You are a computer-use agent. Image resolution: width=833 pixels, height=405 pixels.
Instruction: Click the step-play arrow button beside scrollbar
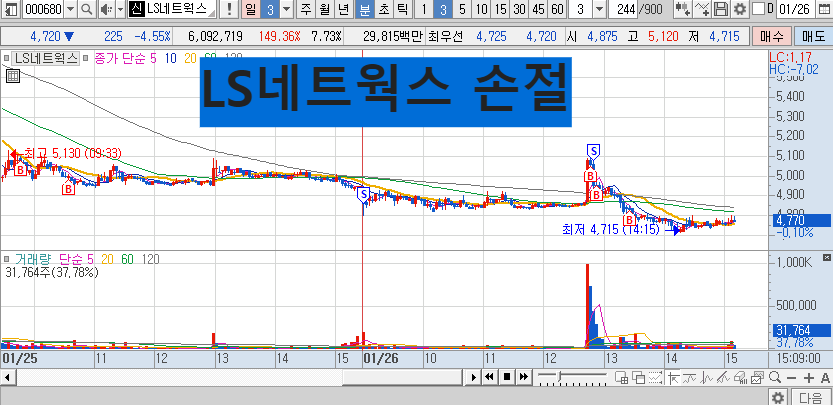pyautogui.click(x=474, y=377)
